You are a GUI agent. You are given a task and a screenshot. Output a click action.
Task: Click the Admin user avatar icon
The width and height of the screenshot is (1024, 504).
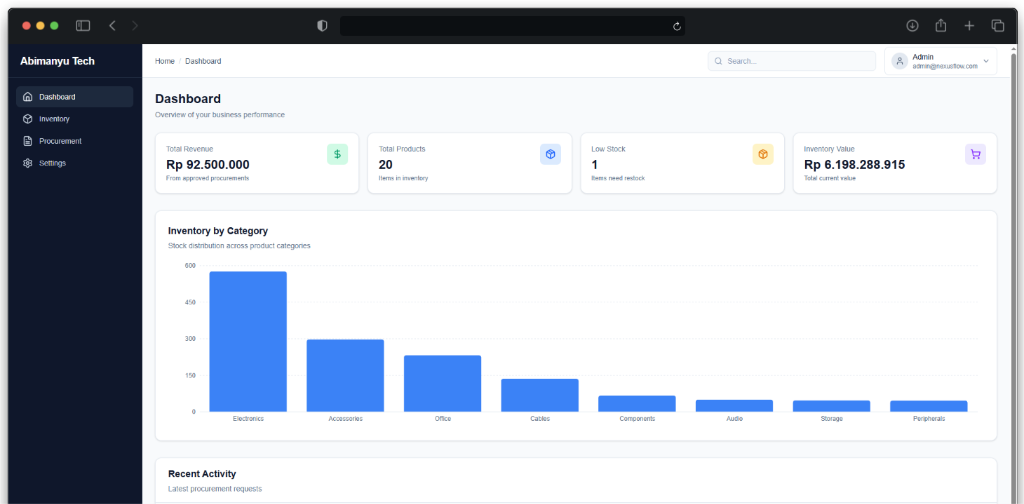[x=900, y=61]
